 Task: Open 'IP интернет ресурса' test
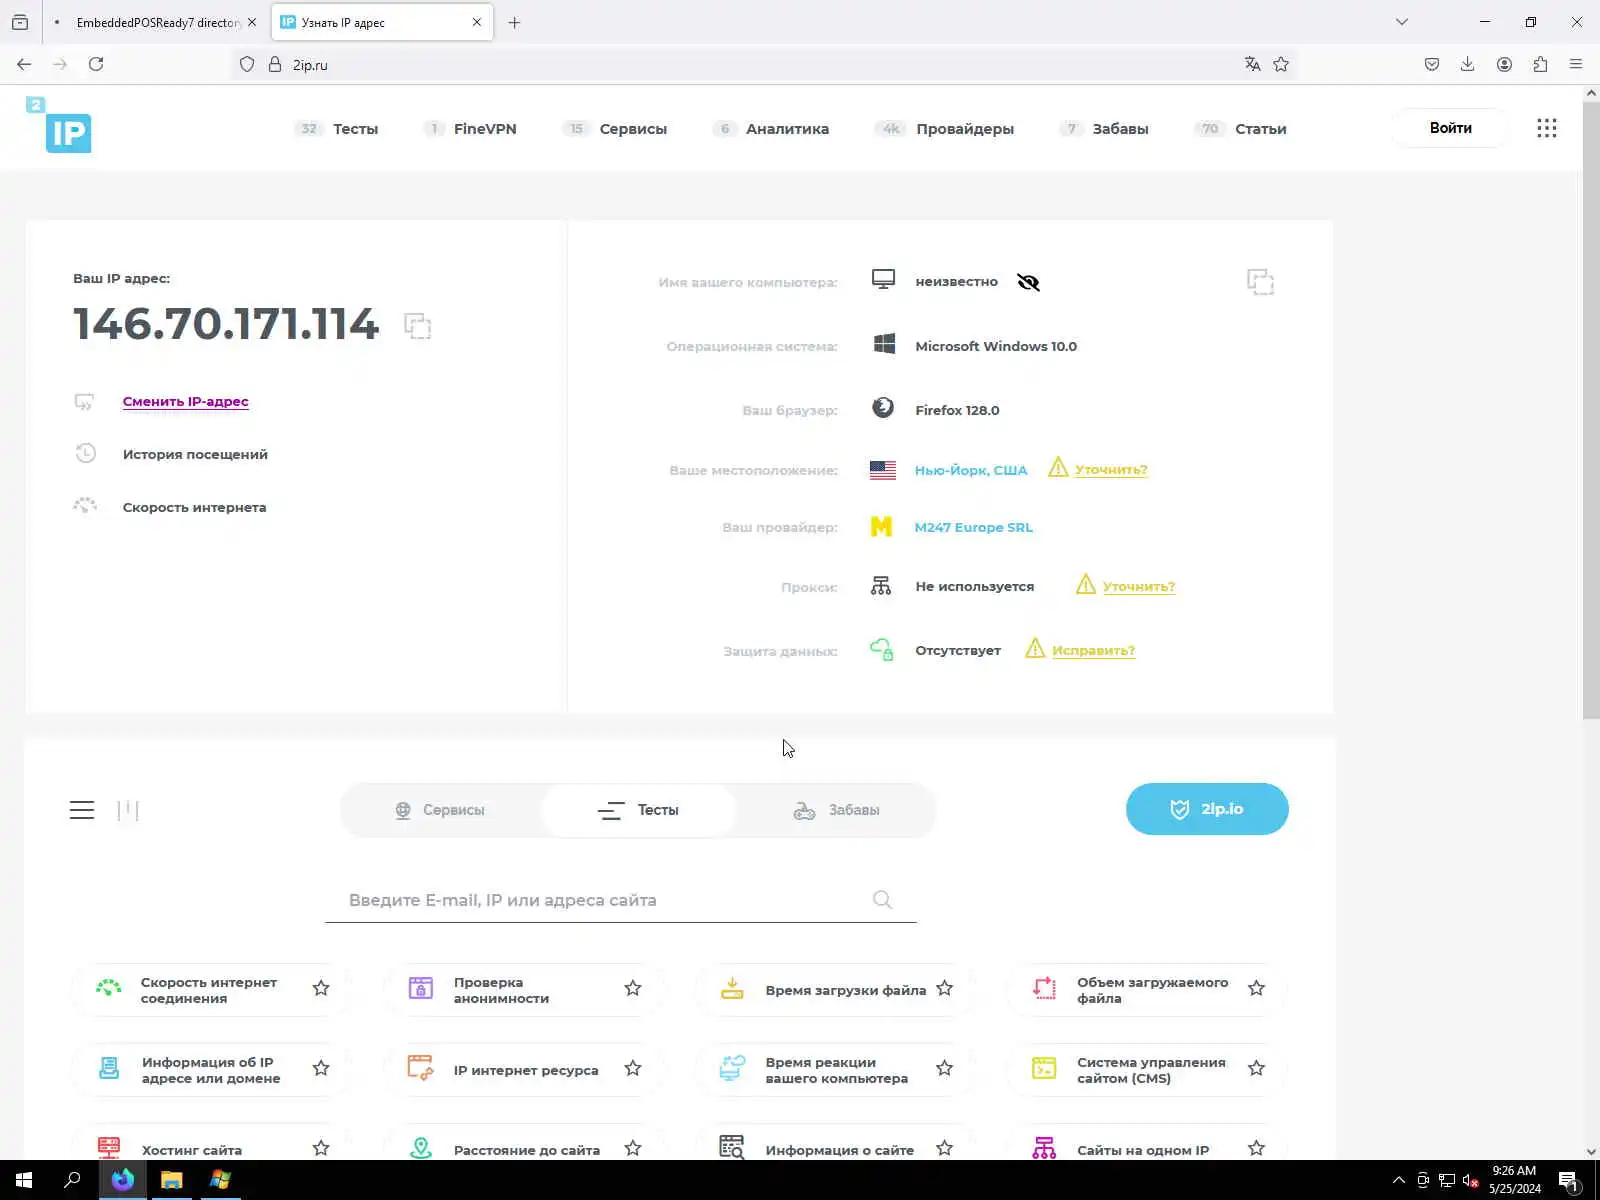[526, 1070]
